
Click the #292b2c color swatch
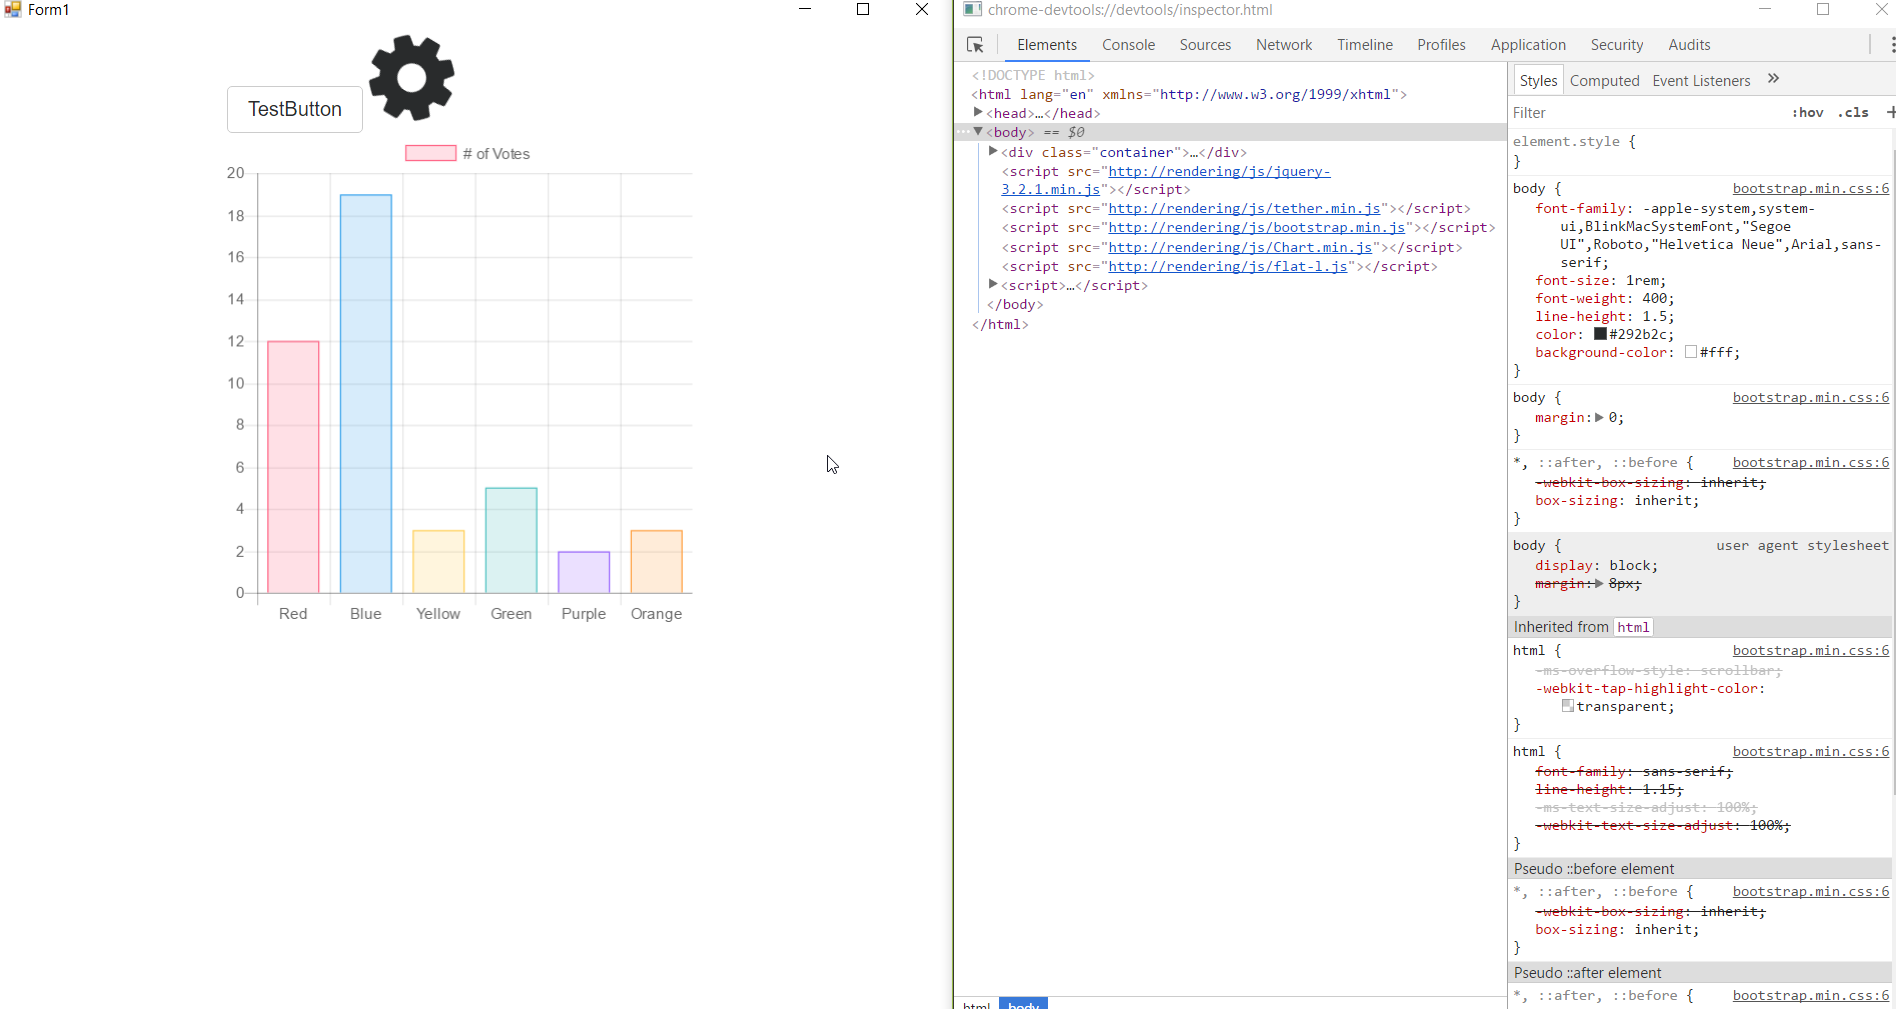[1600, 334]
